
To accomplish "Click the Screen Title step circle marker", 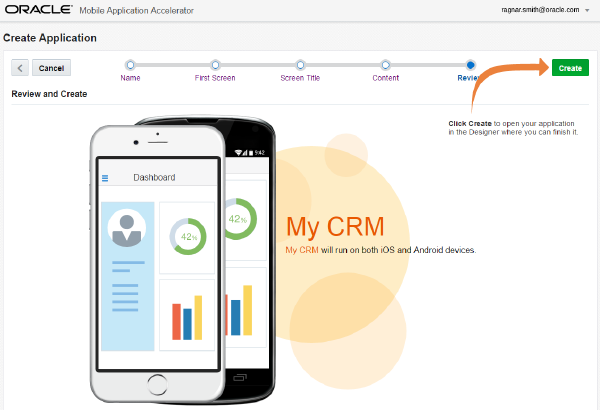I will [x=300, y=65].
